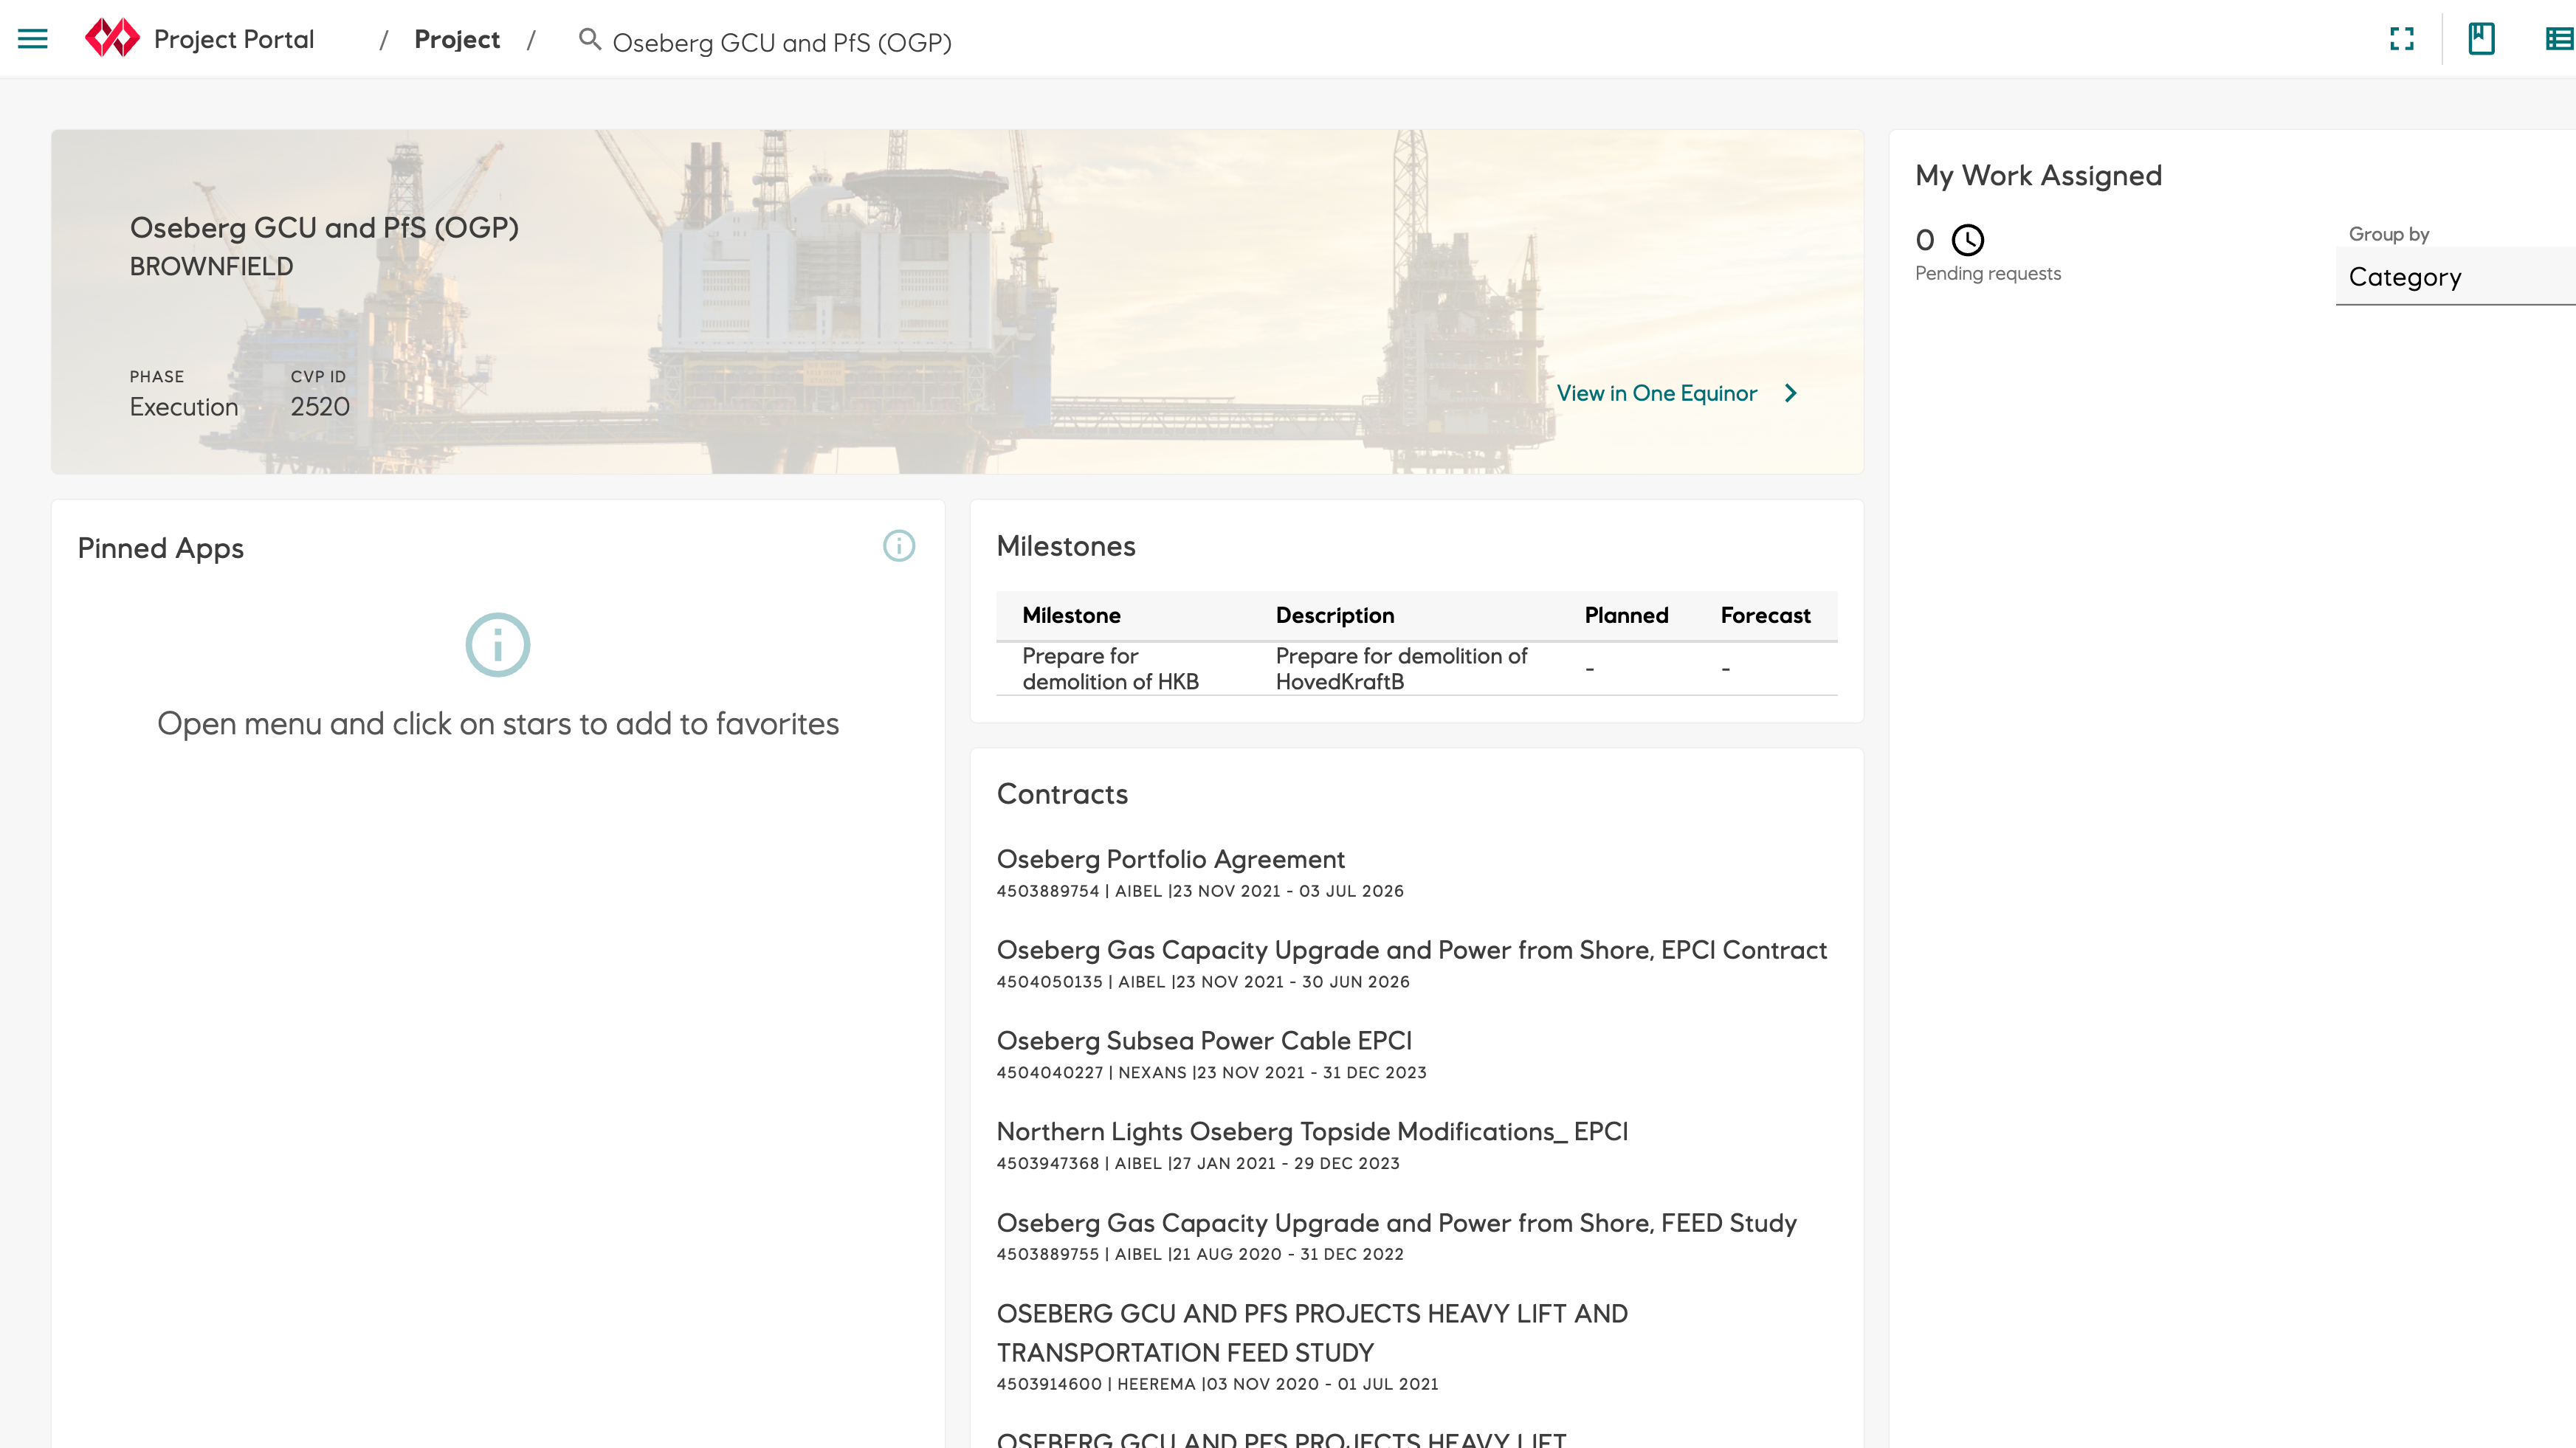Click the Planned column header

click(1626, 615)
